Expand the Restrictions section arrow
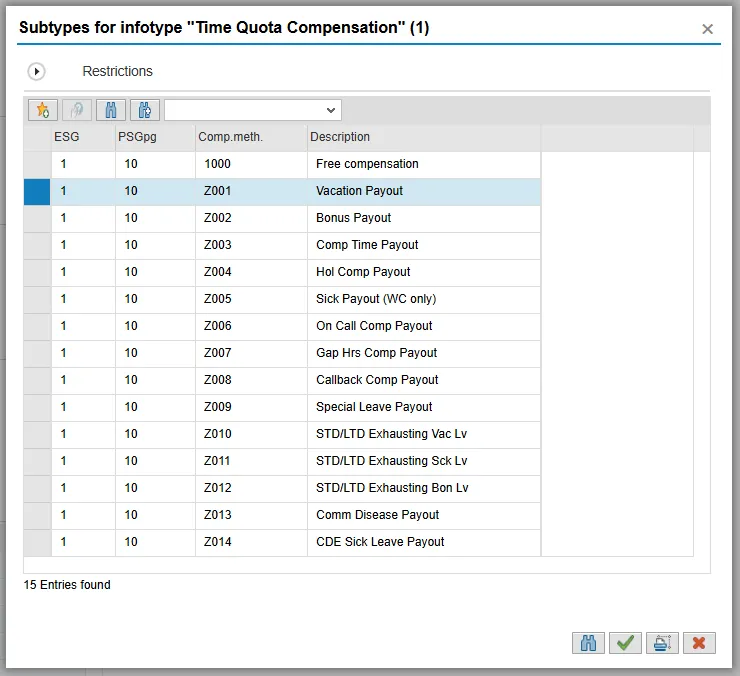This screenshot has height=676, width=740. point(37,72)
